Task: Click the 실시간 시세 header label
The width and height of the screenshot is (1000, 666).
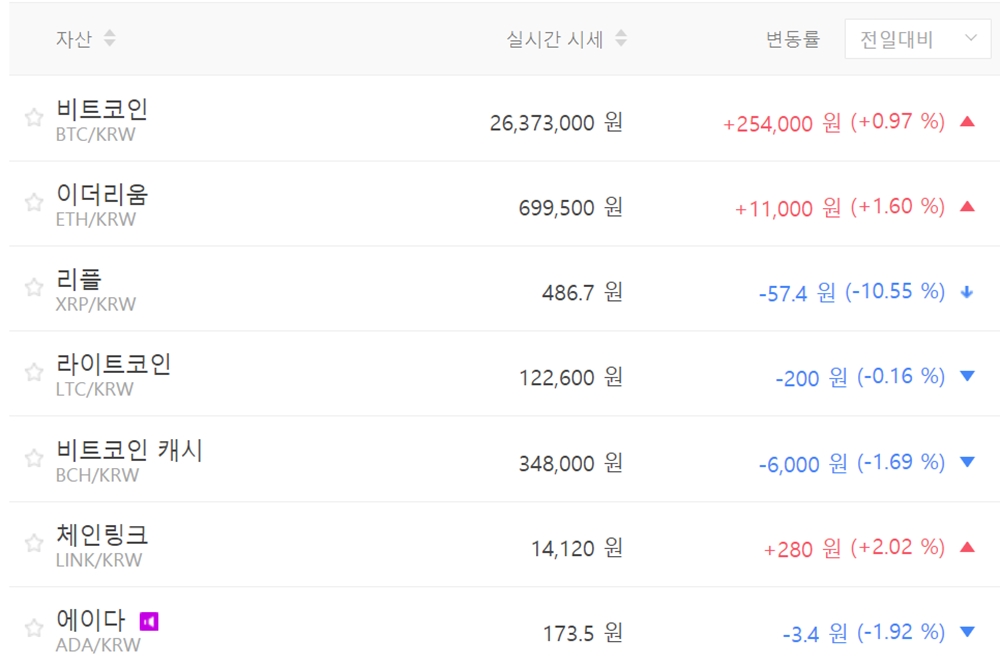Action: click(555, 40)
